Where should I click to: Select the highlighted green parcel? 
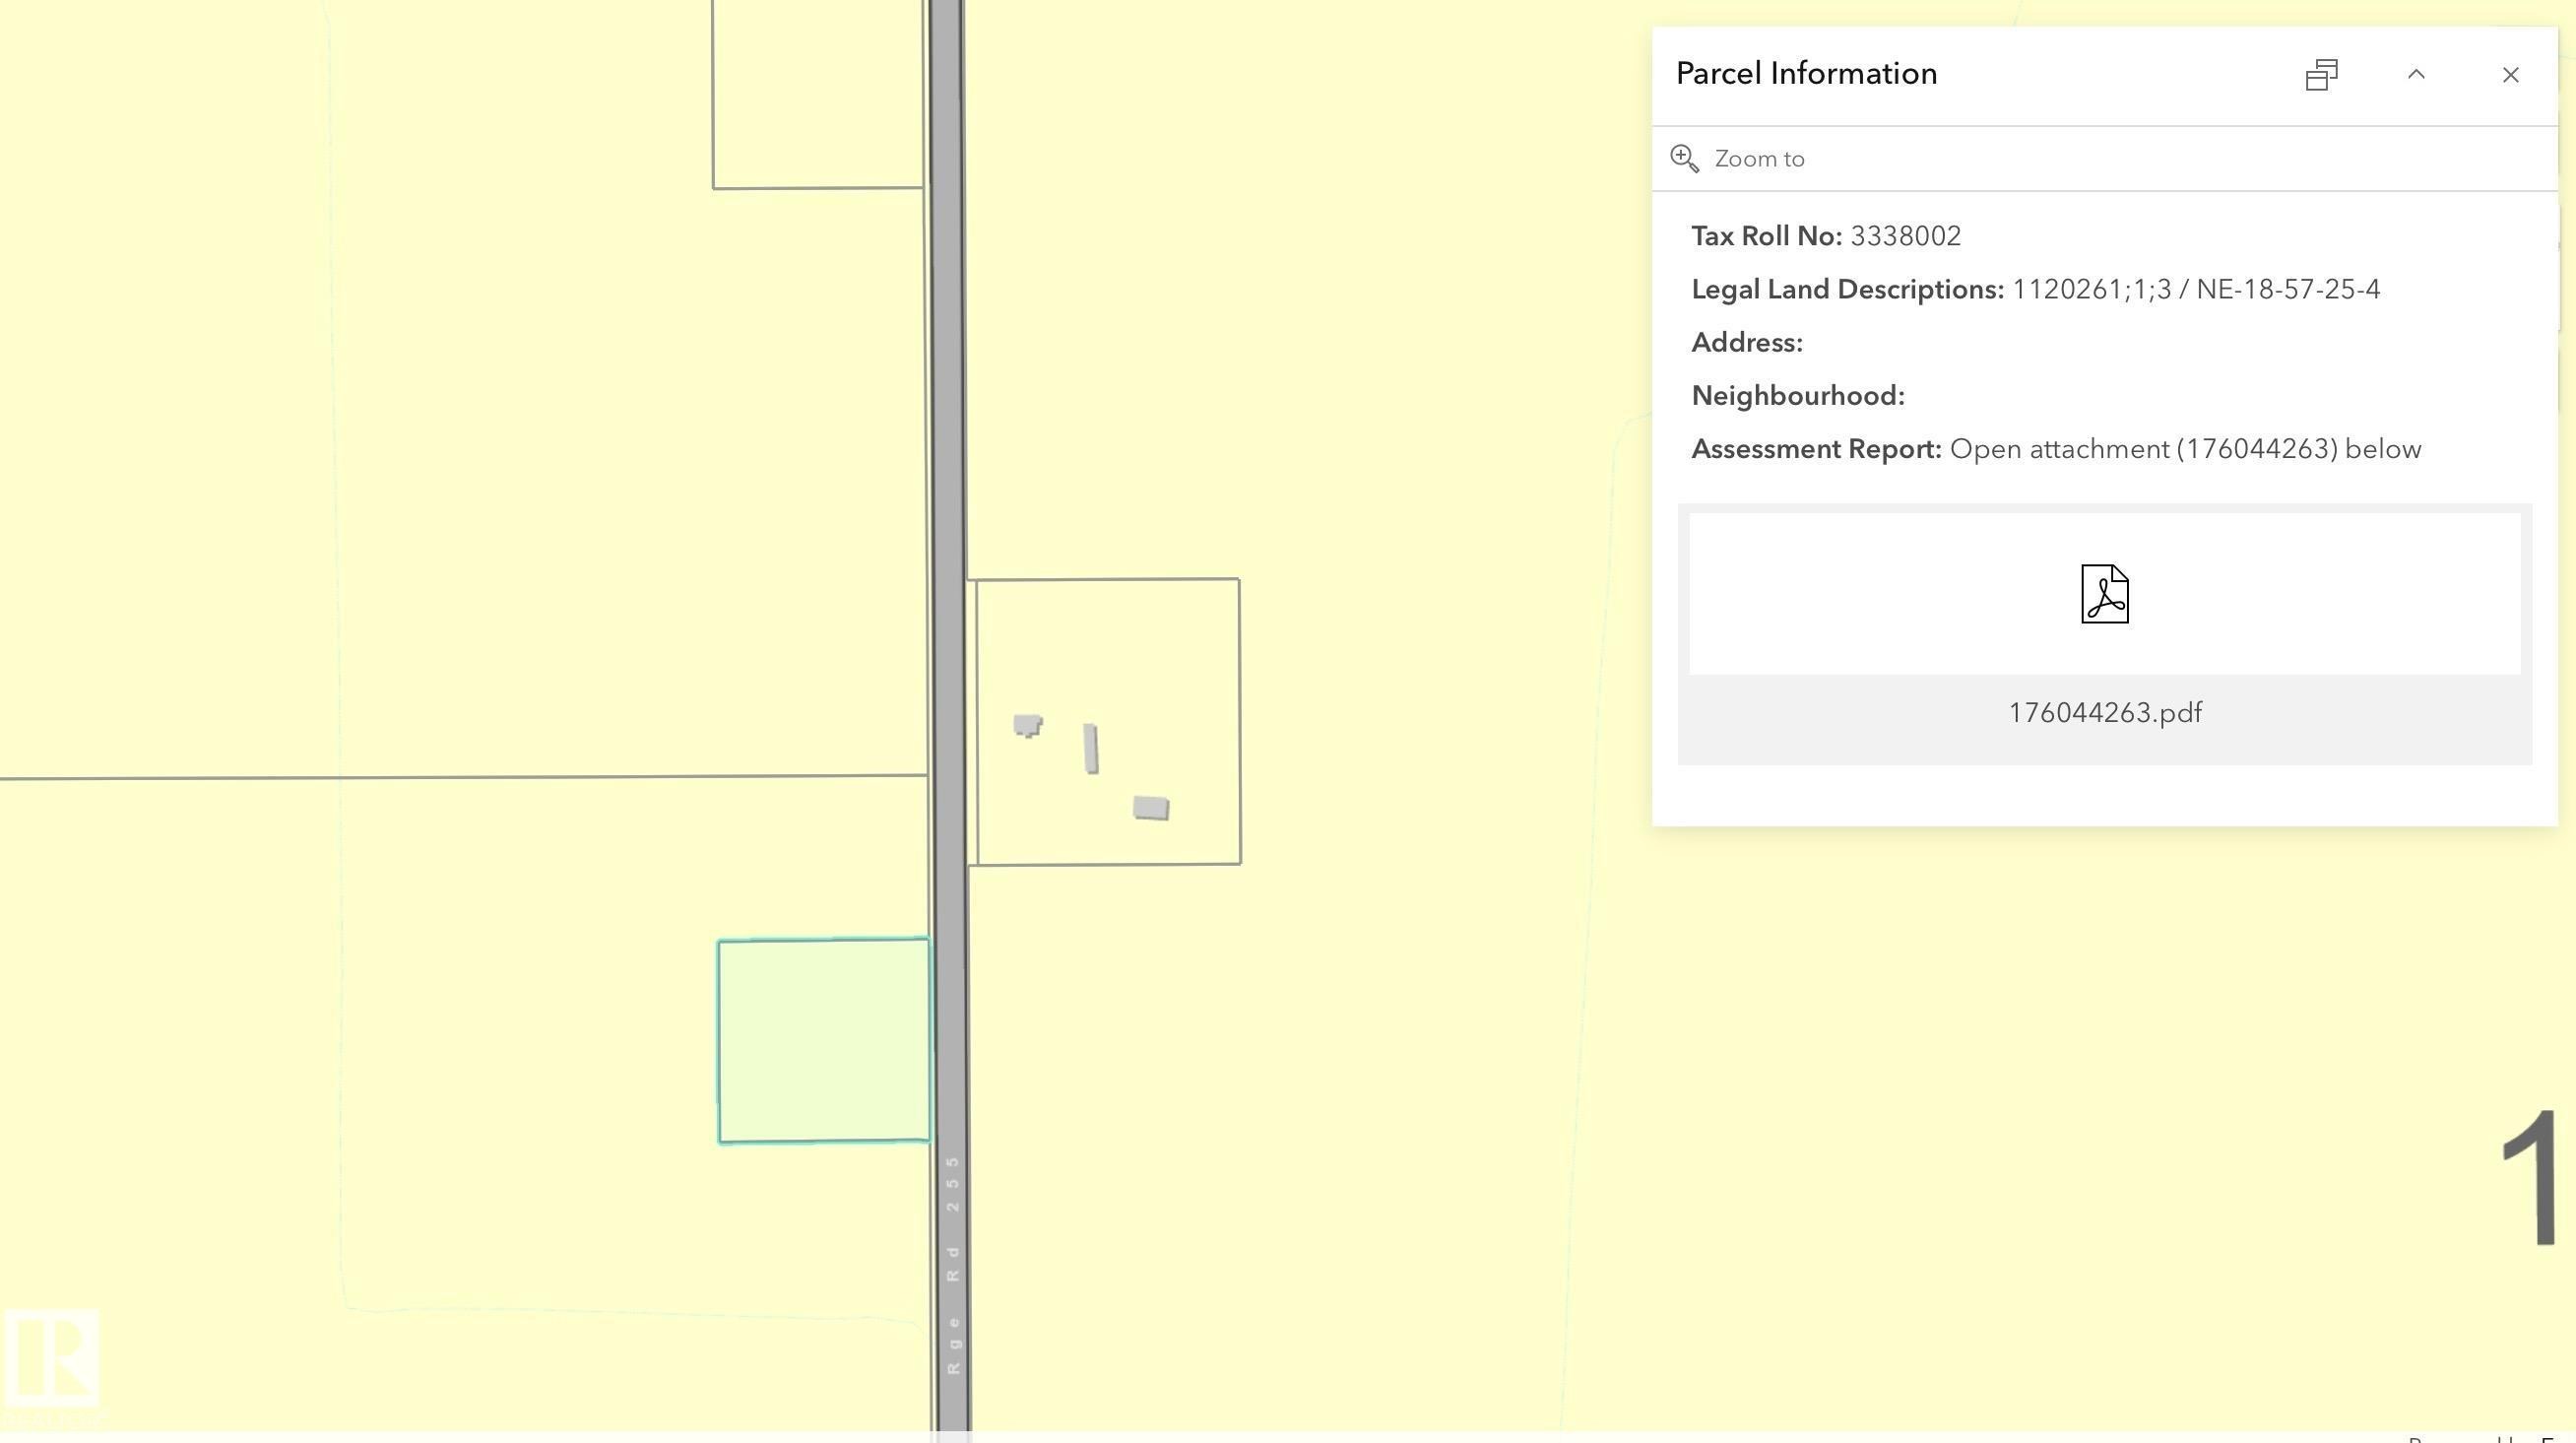coord(824,1040)
